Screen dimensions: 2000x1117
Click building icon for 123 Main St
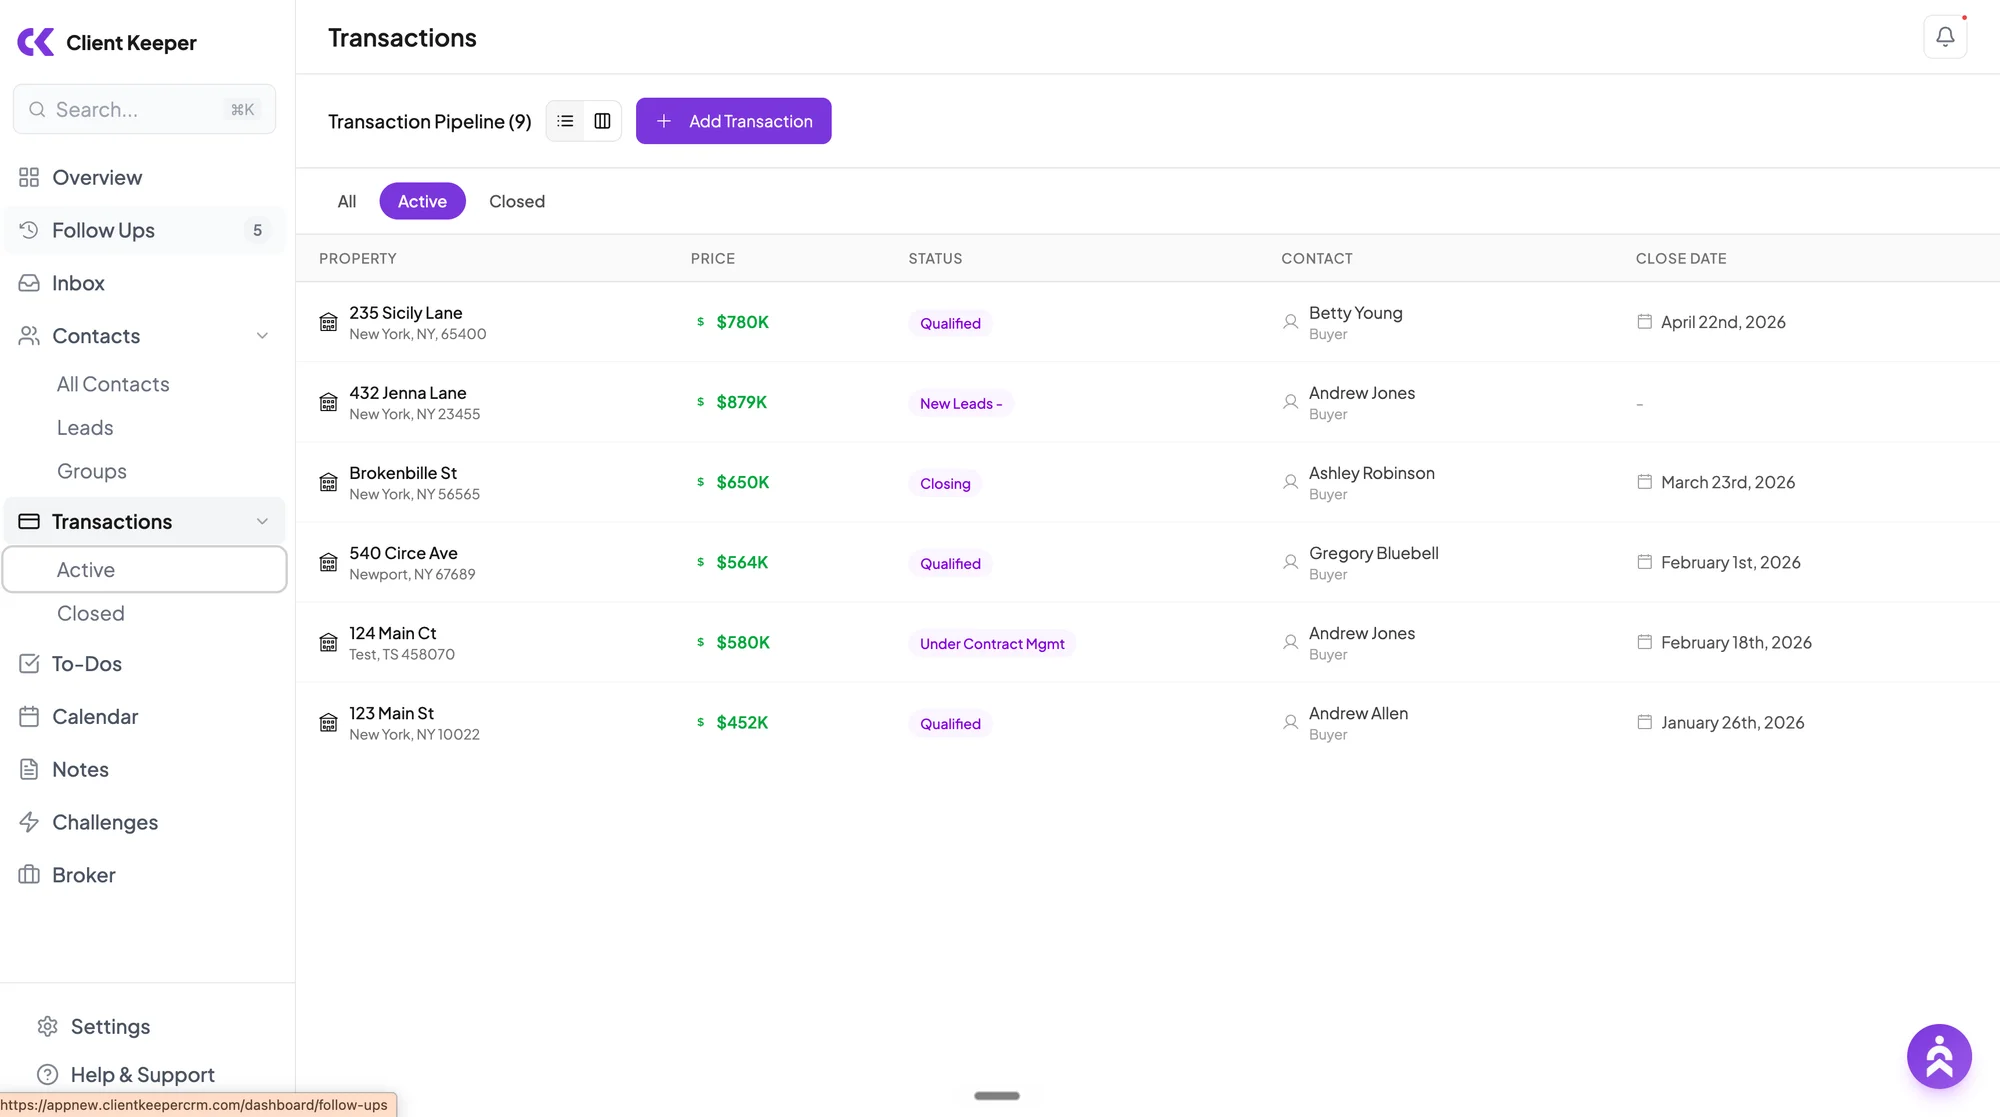click(x=328, y=722)
